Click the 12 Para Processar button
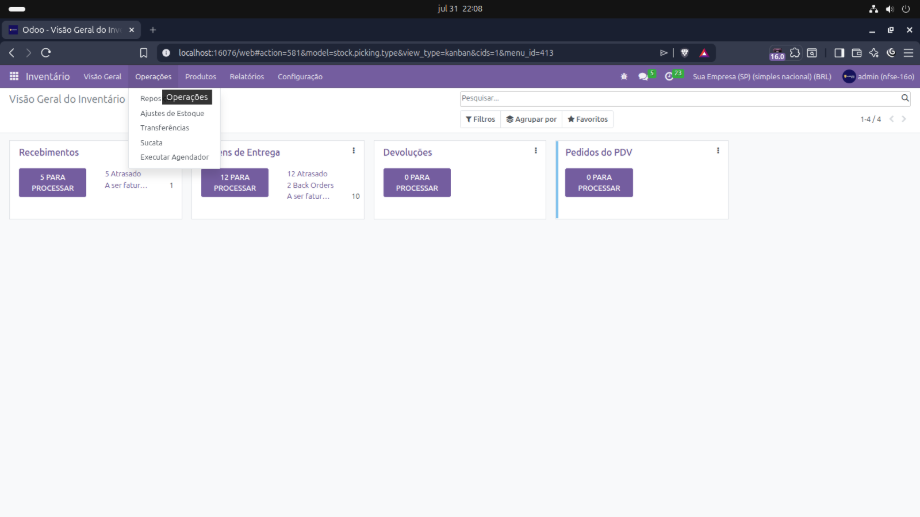The height and width of the screenshot is (517, 920). [x=235, y=183]
